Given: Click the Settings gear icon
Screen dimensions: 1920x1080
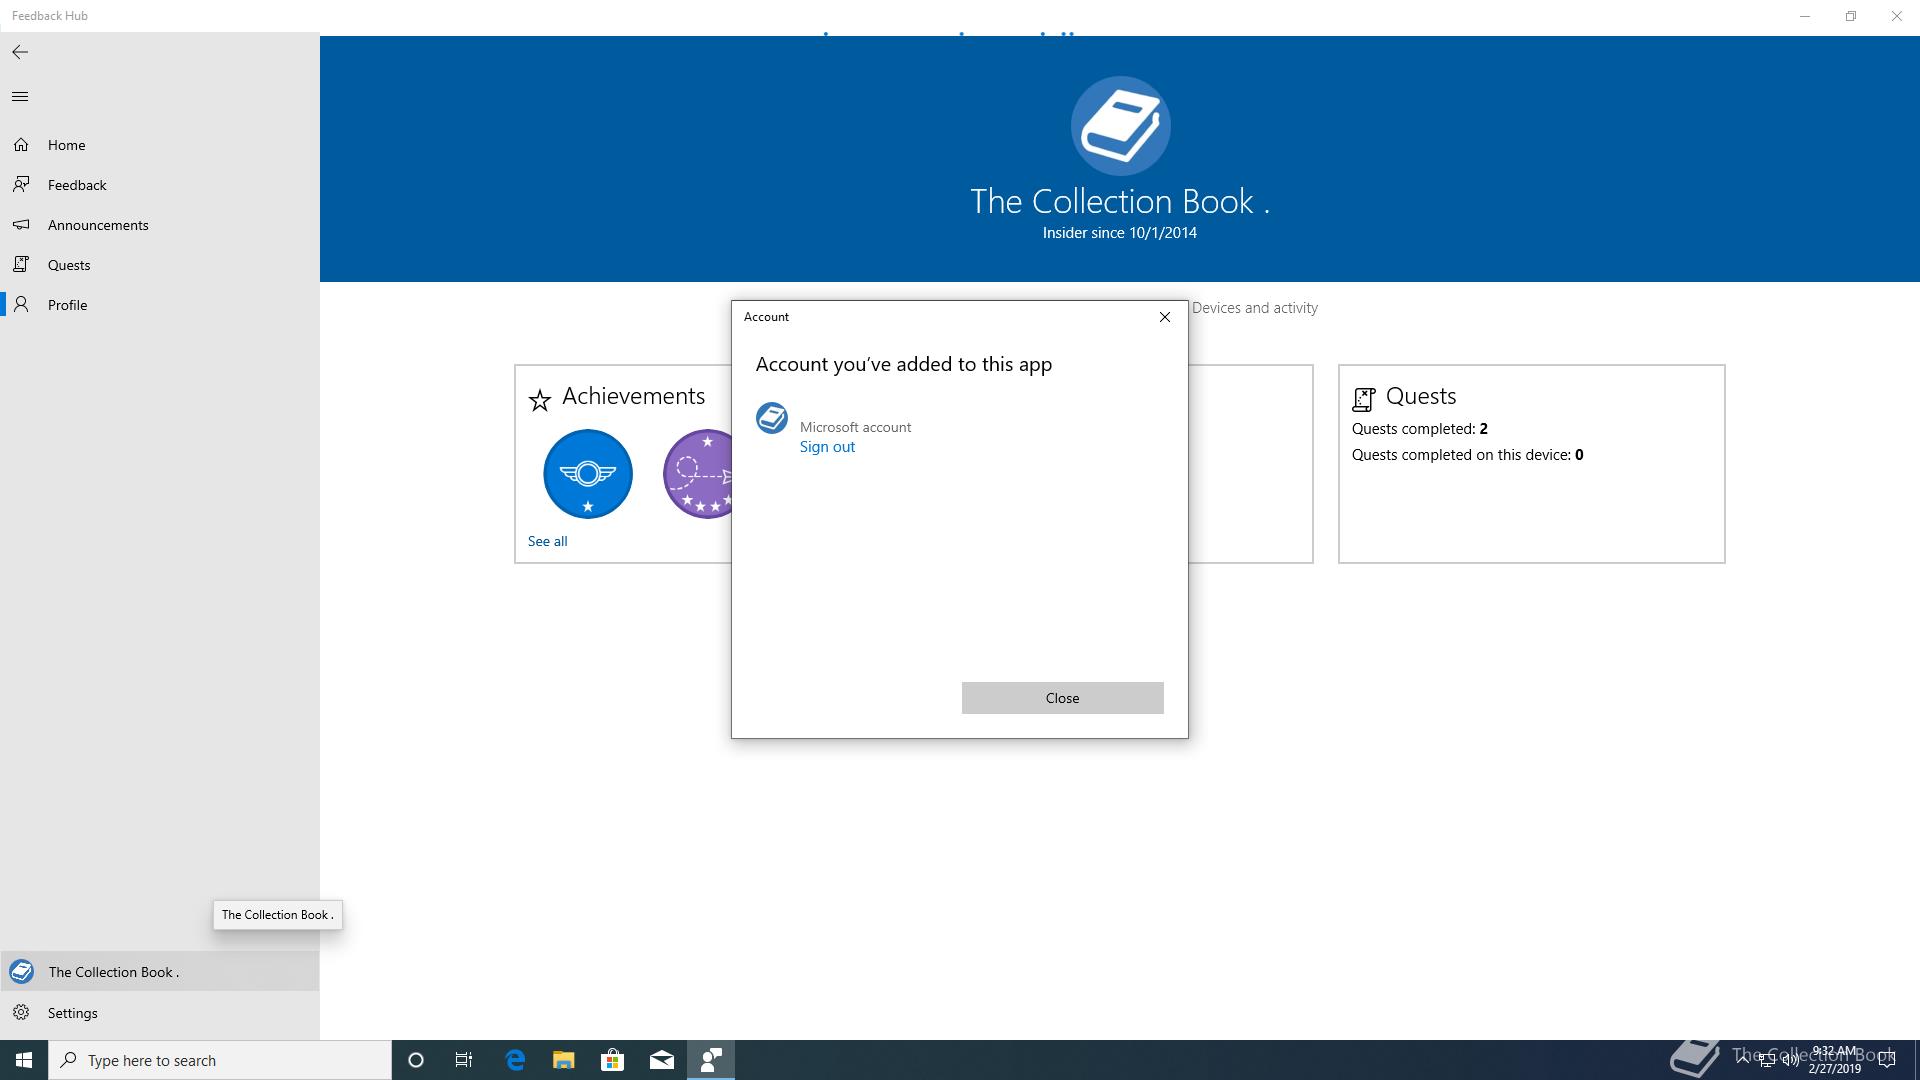Looking at the screenshot, I should 21,1013.
